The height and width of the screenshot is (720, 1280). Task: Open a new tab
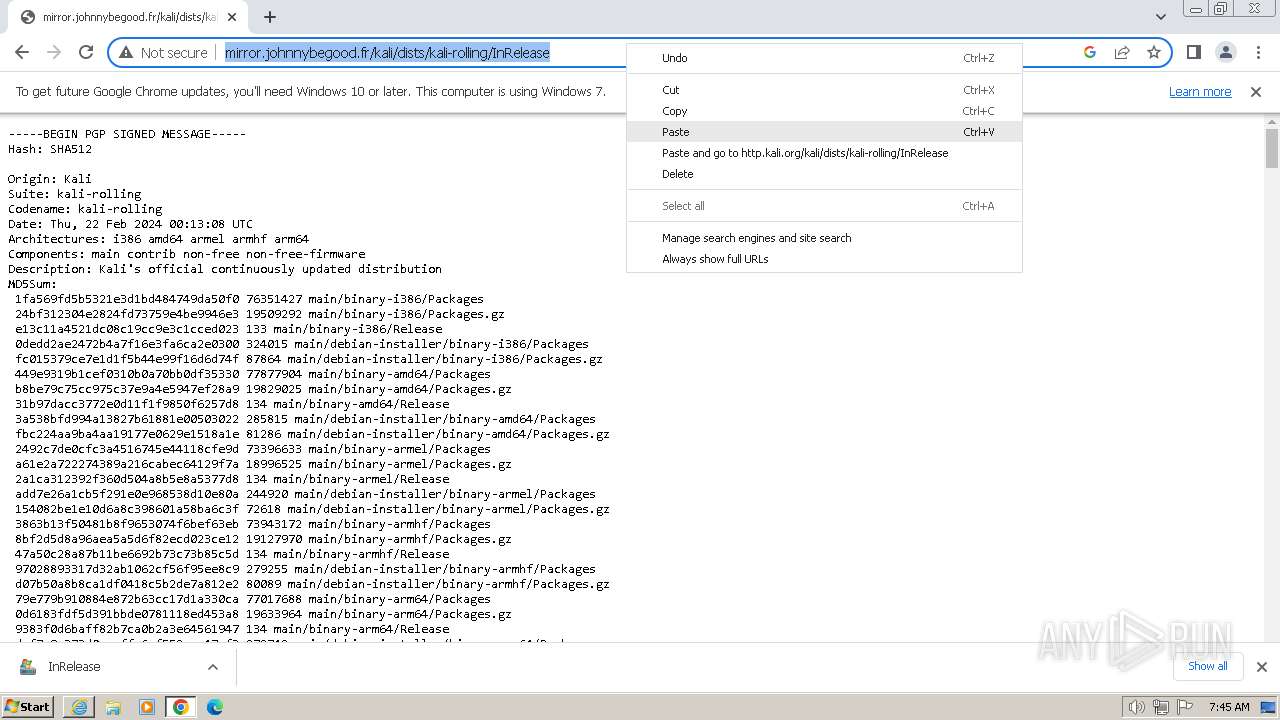[270, 17]
